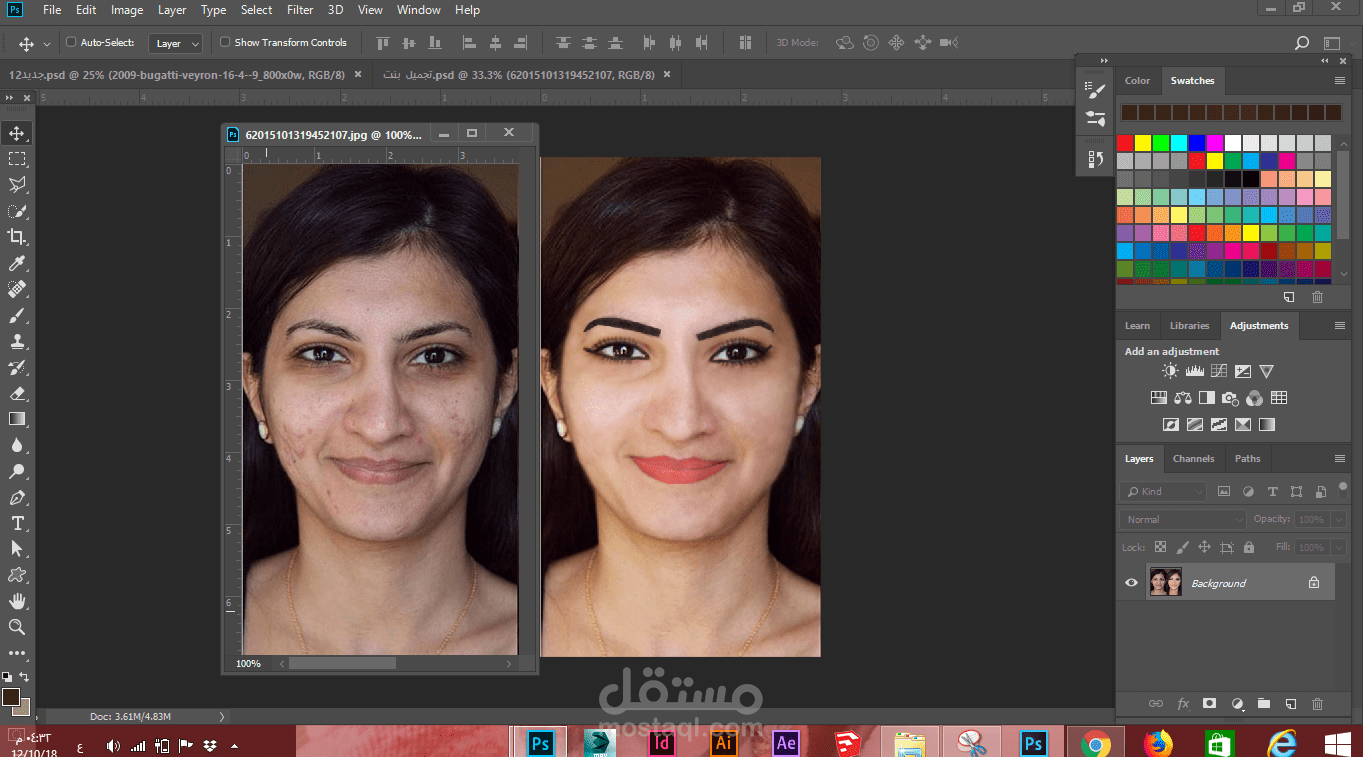Enable Show Transform Controls checkbox
This screenshot has height=757, width=1363.
pyautogui.click(x=225, y=42)
